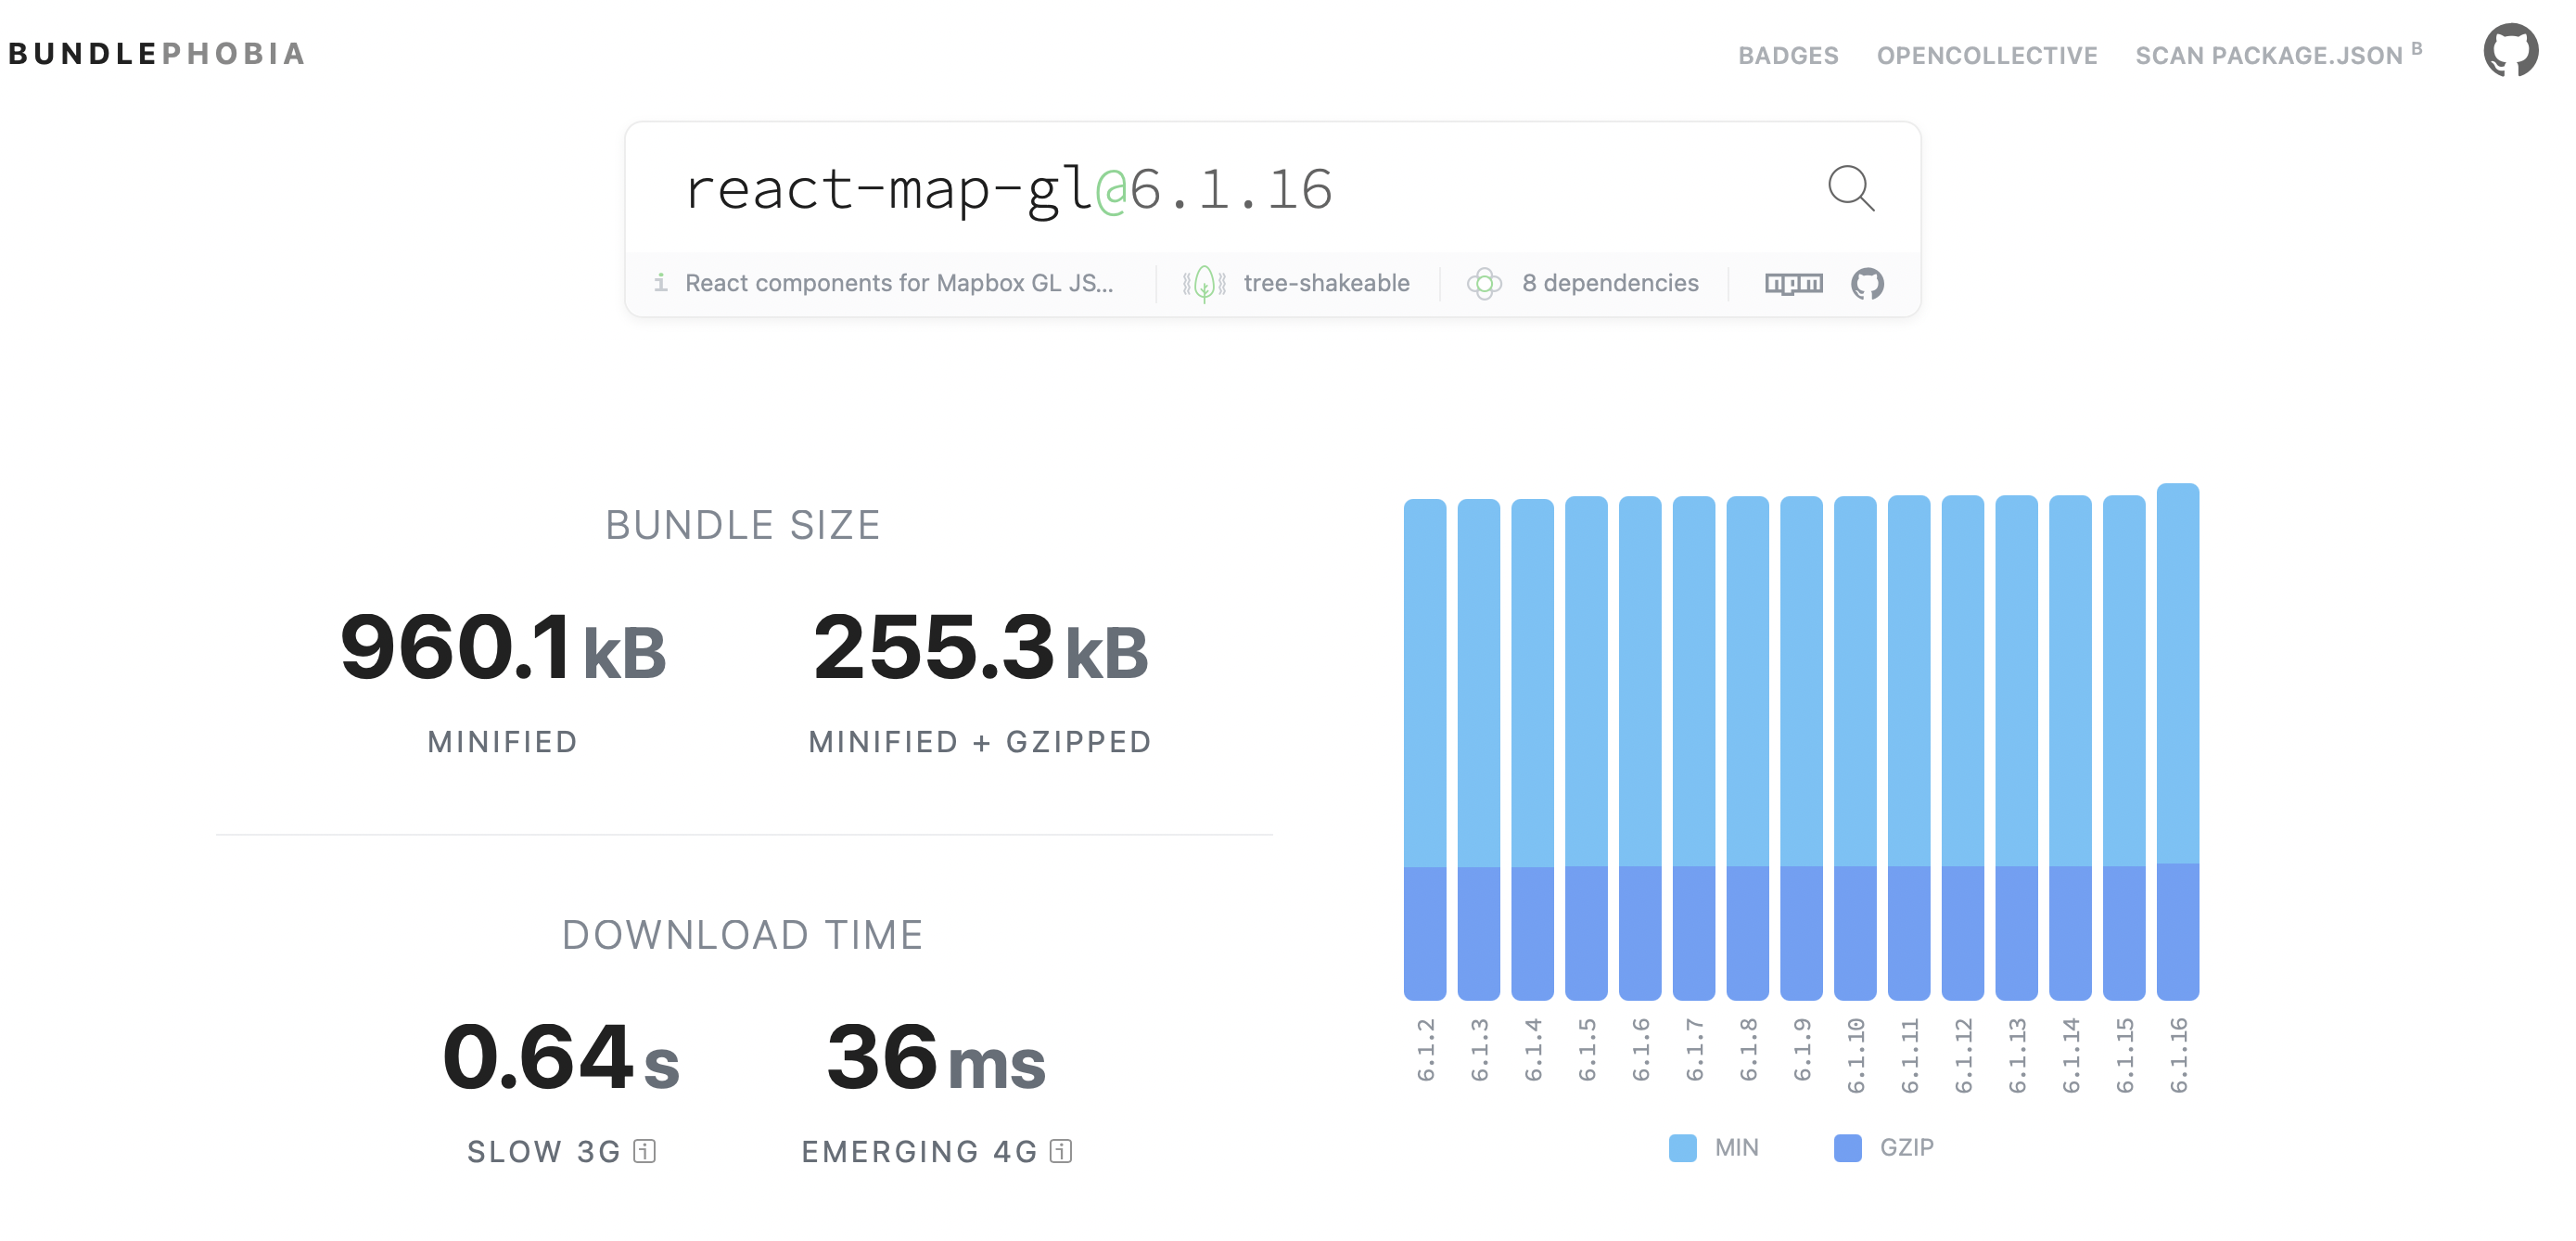This screenshot has height=1241, width=2576.
Task: Select the 6.1.4 version bar
Action: pos(1533,749)
